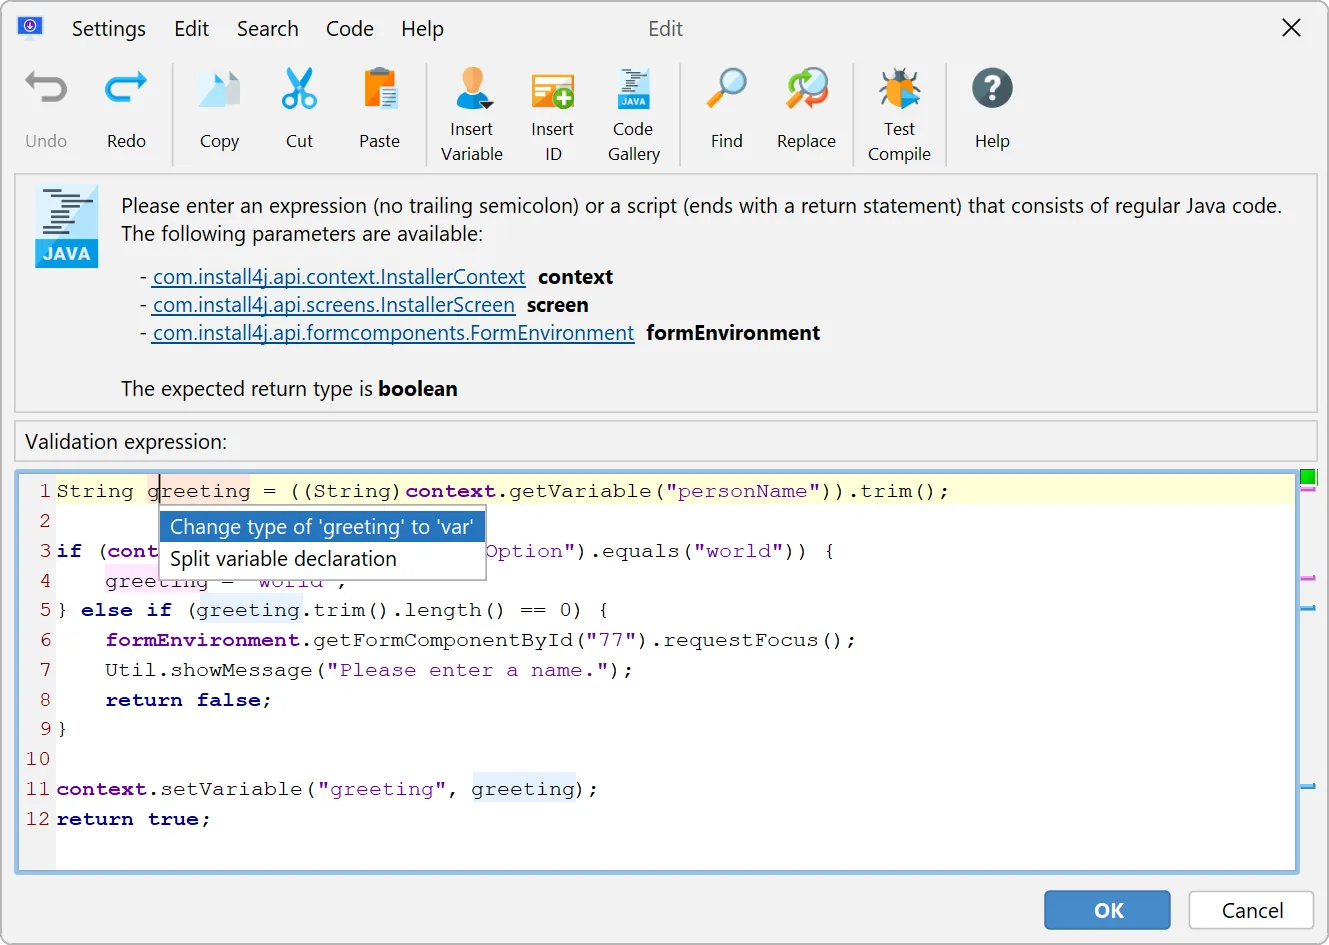Click 'getFormComponentById' on line 6

[x=444, y=640]
